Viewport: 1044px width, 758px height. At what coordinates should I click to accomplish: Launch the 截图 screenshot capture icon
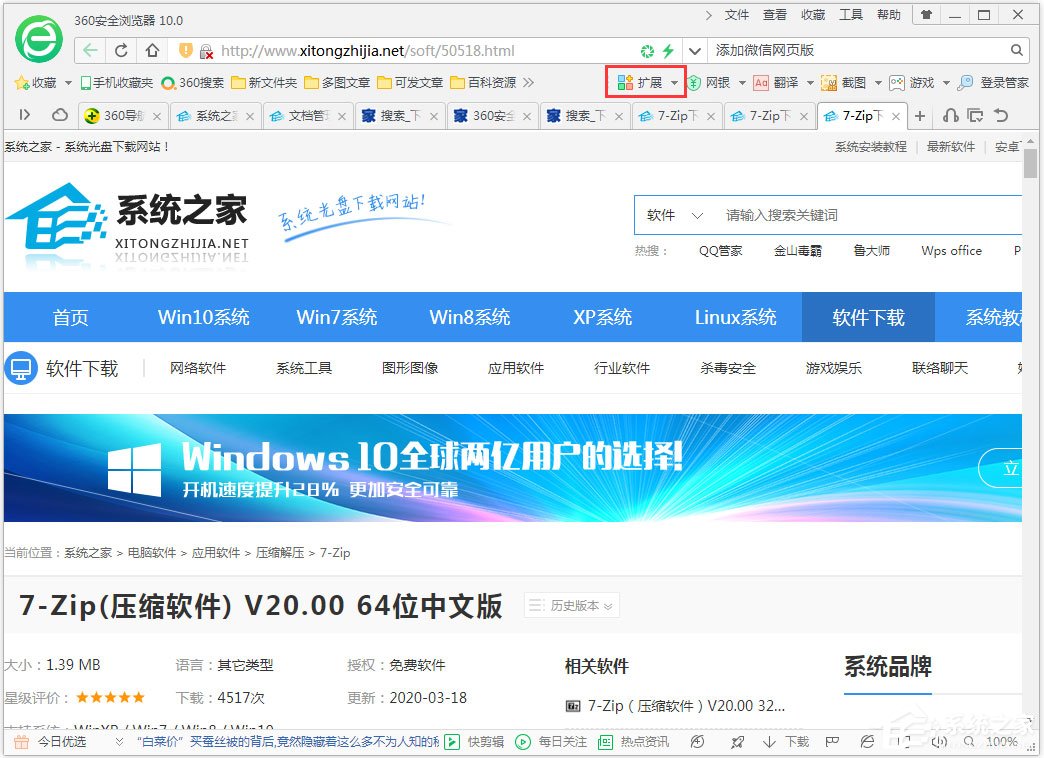click(x=828, y=82)
